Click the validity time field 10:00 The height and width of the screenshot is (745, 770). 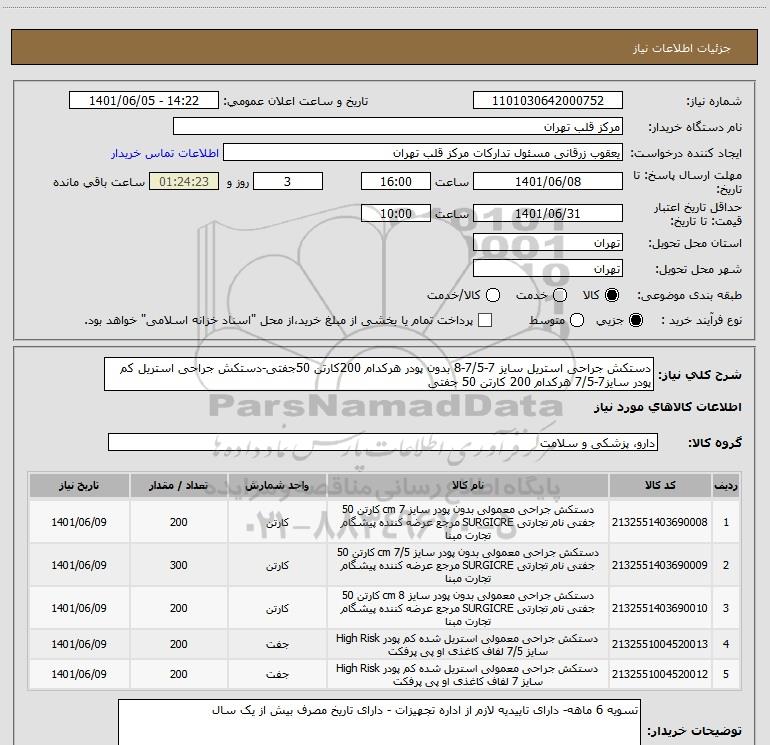click(396, 213)
